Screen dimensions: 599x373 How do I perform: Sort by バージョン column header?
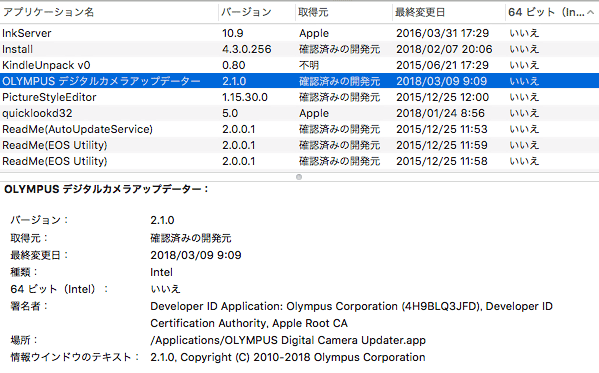(257, 12)
